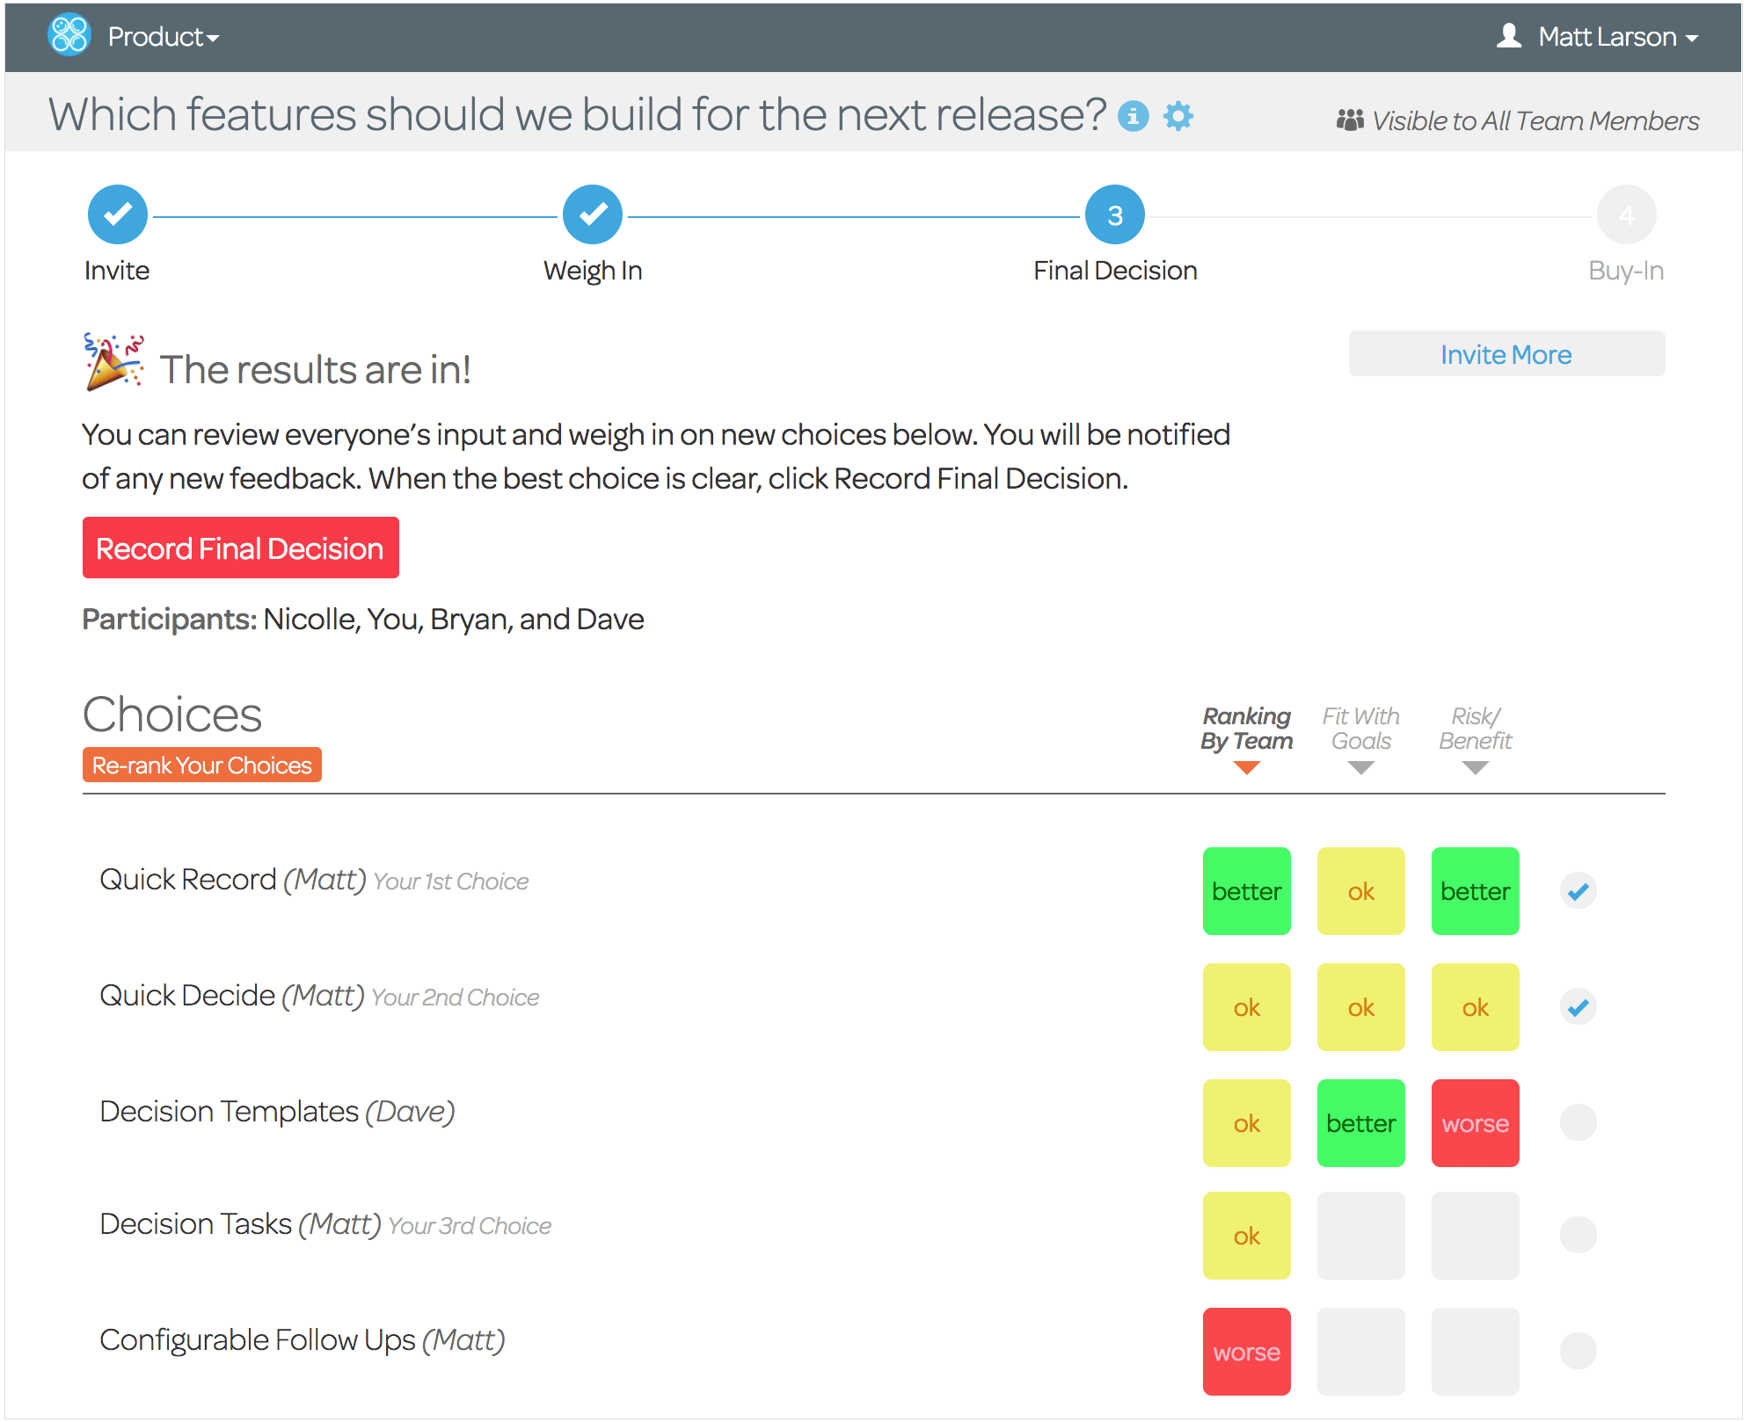Screen dimensions: 1750x1422
Task: Enable the selection circle for Decision Templates
Action: (x=1578, y=1122)
